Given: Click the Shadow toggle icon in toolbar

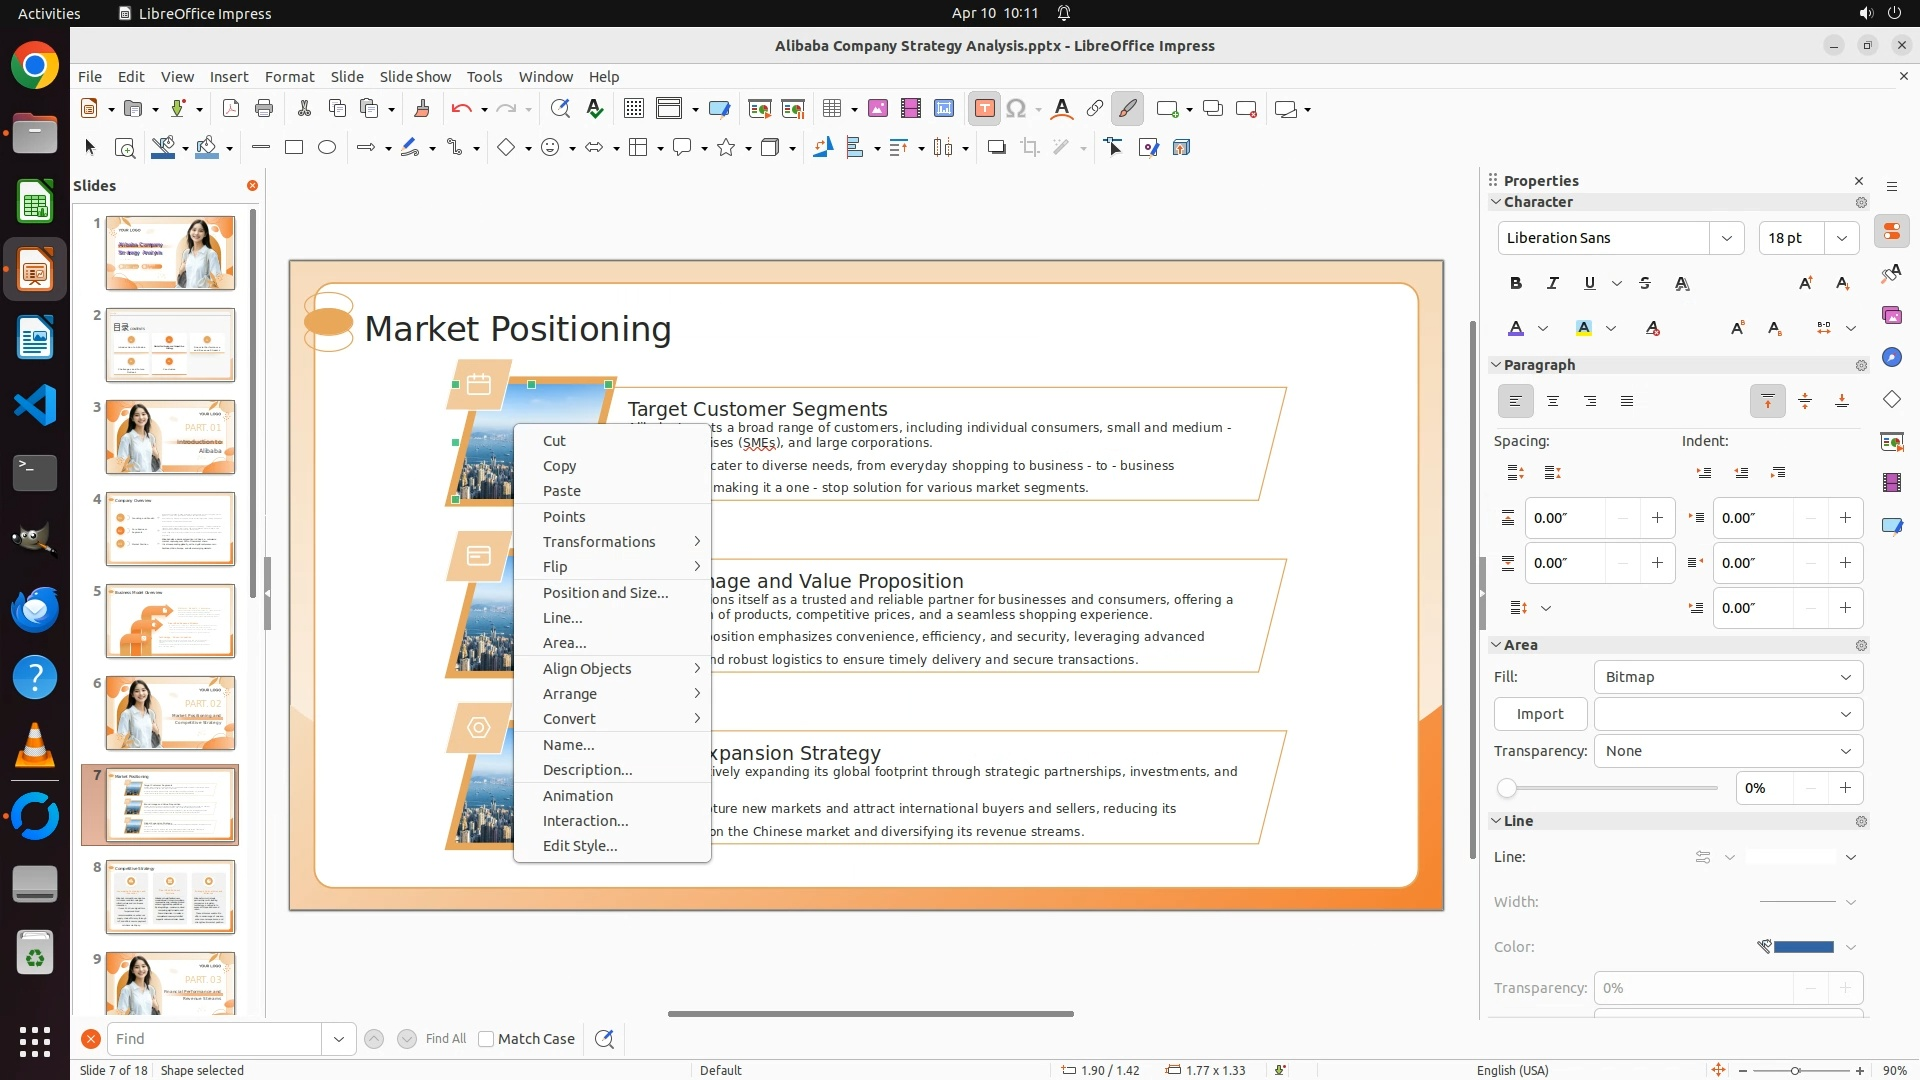Looking at the screenshot, I should click(996, 148).
